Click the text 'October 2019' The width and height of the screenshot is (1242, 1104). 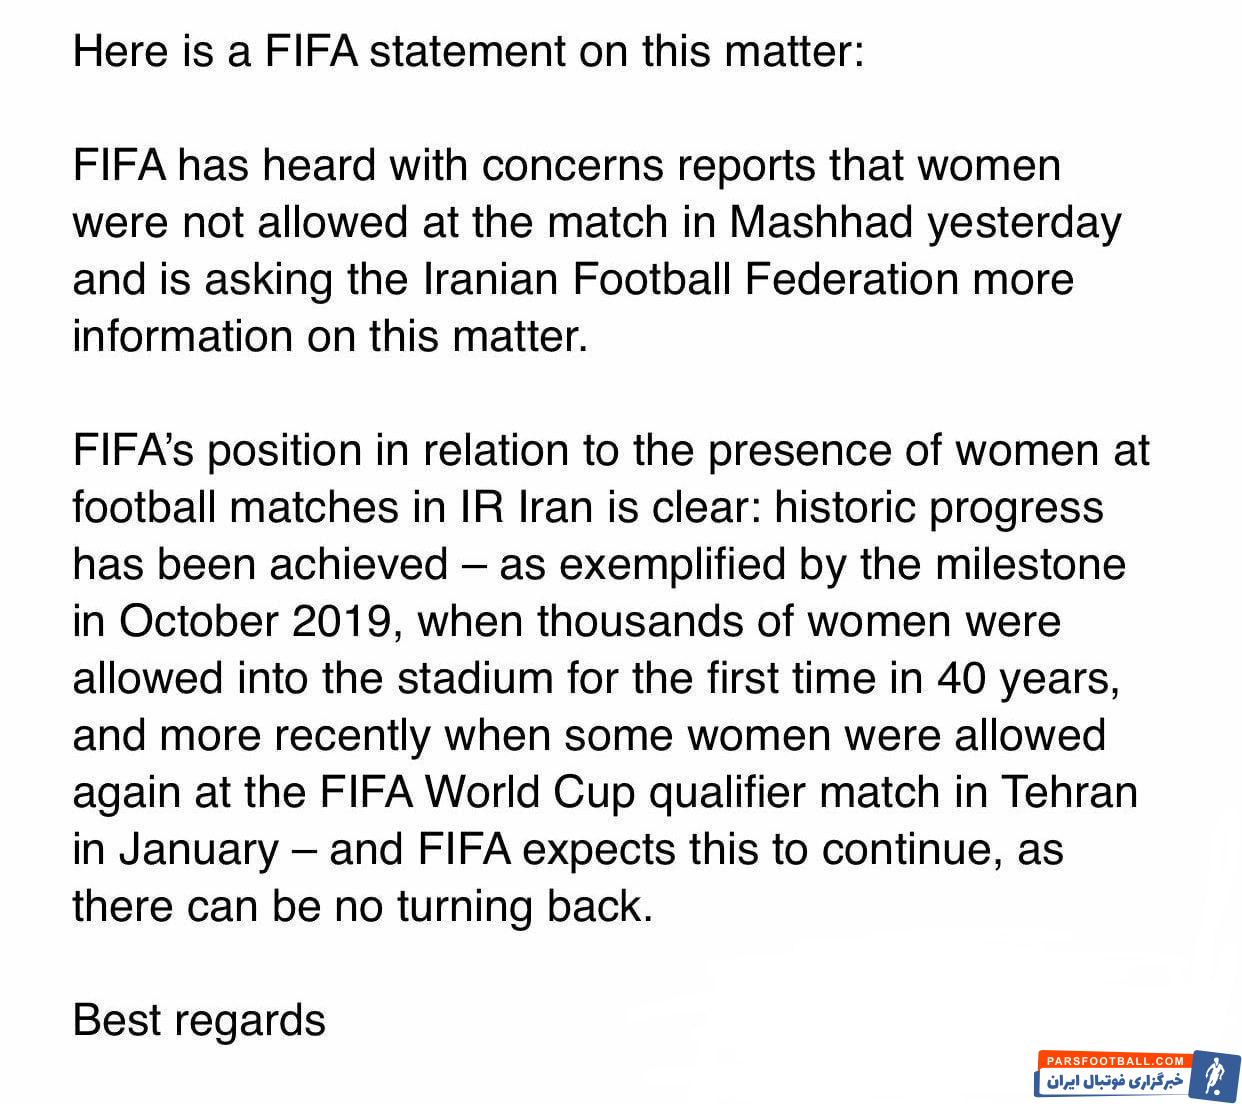(254, 621)
